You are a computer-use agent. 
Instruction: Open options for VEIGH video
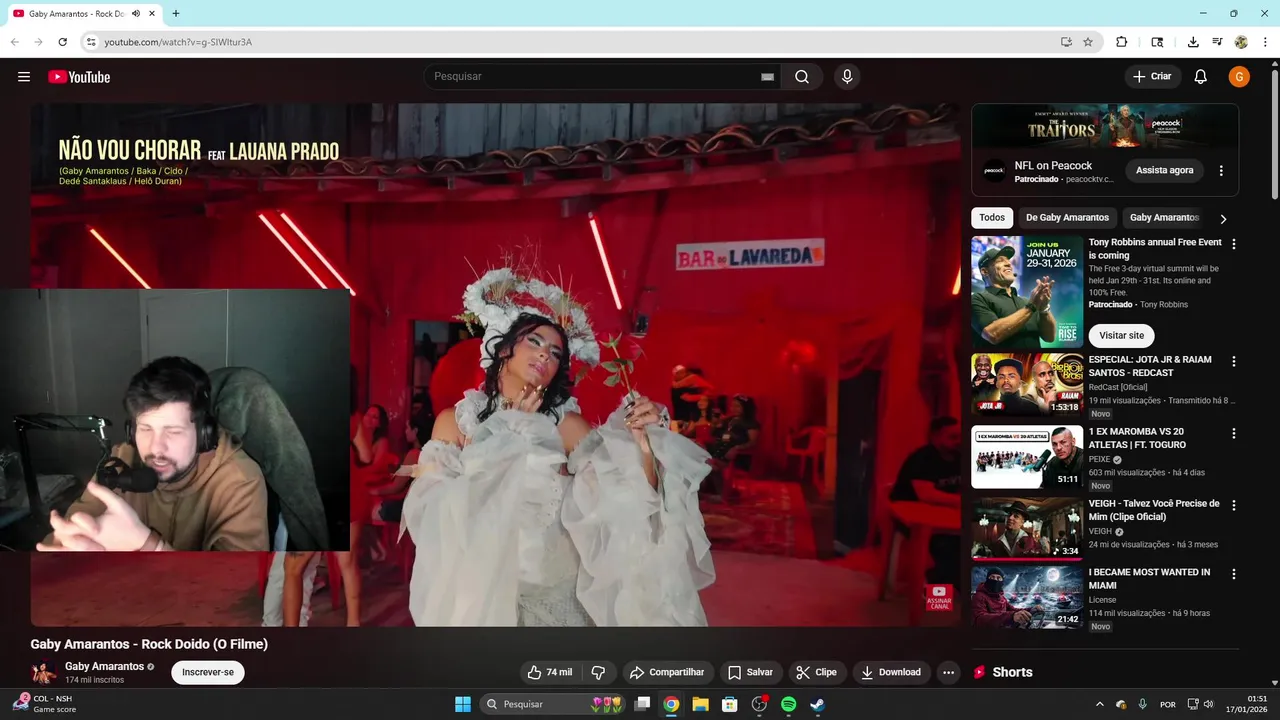point(1233,505)
